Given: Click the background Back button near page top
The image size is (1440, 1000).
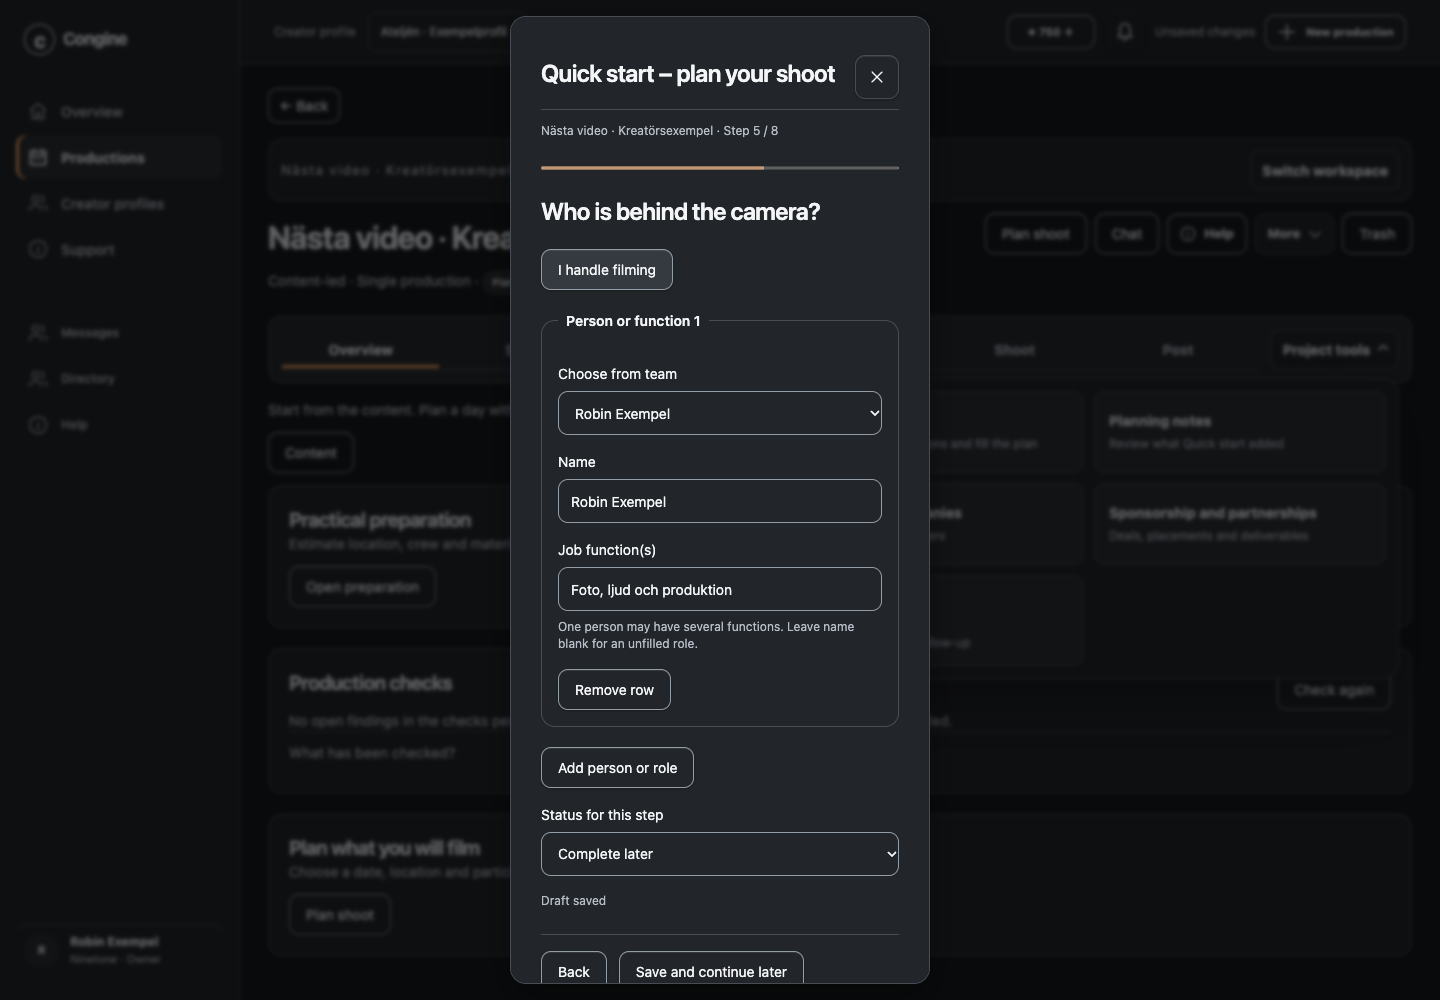Looking at the screenshot, I should click(x=304, y=106).
